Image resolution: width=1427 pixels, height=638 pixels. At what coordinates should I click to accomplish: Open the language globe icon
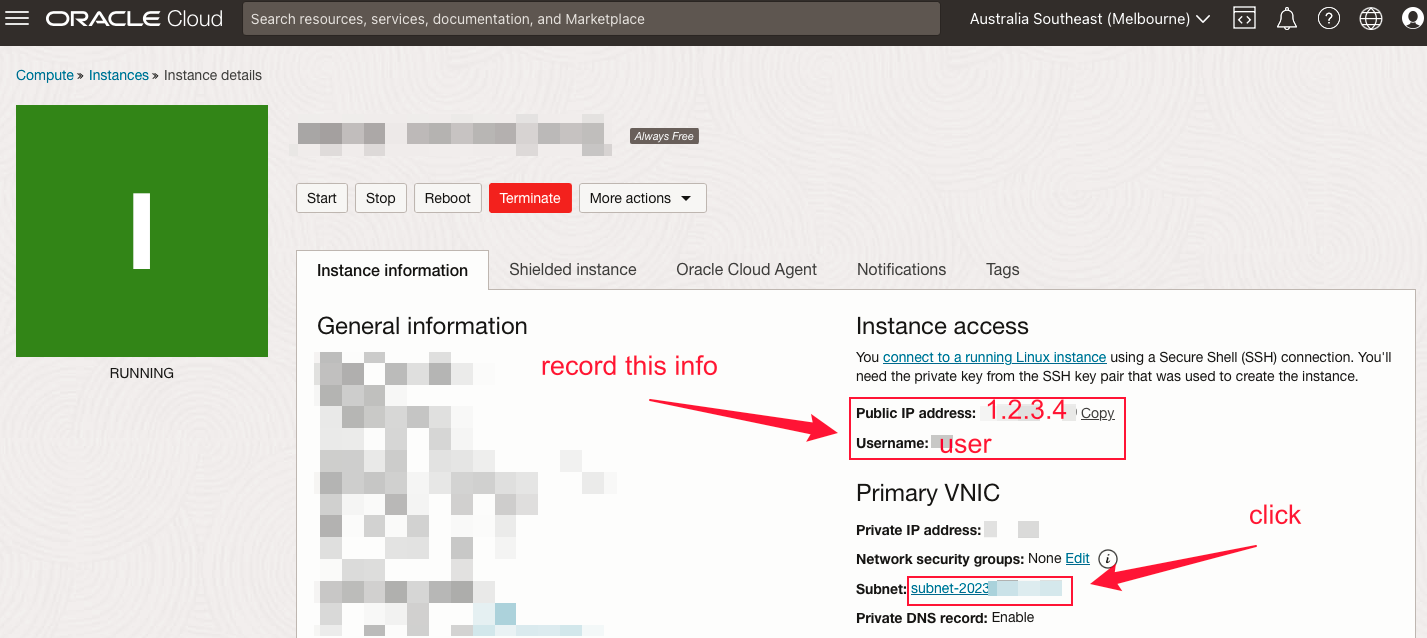tap(1371, 19)
